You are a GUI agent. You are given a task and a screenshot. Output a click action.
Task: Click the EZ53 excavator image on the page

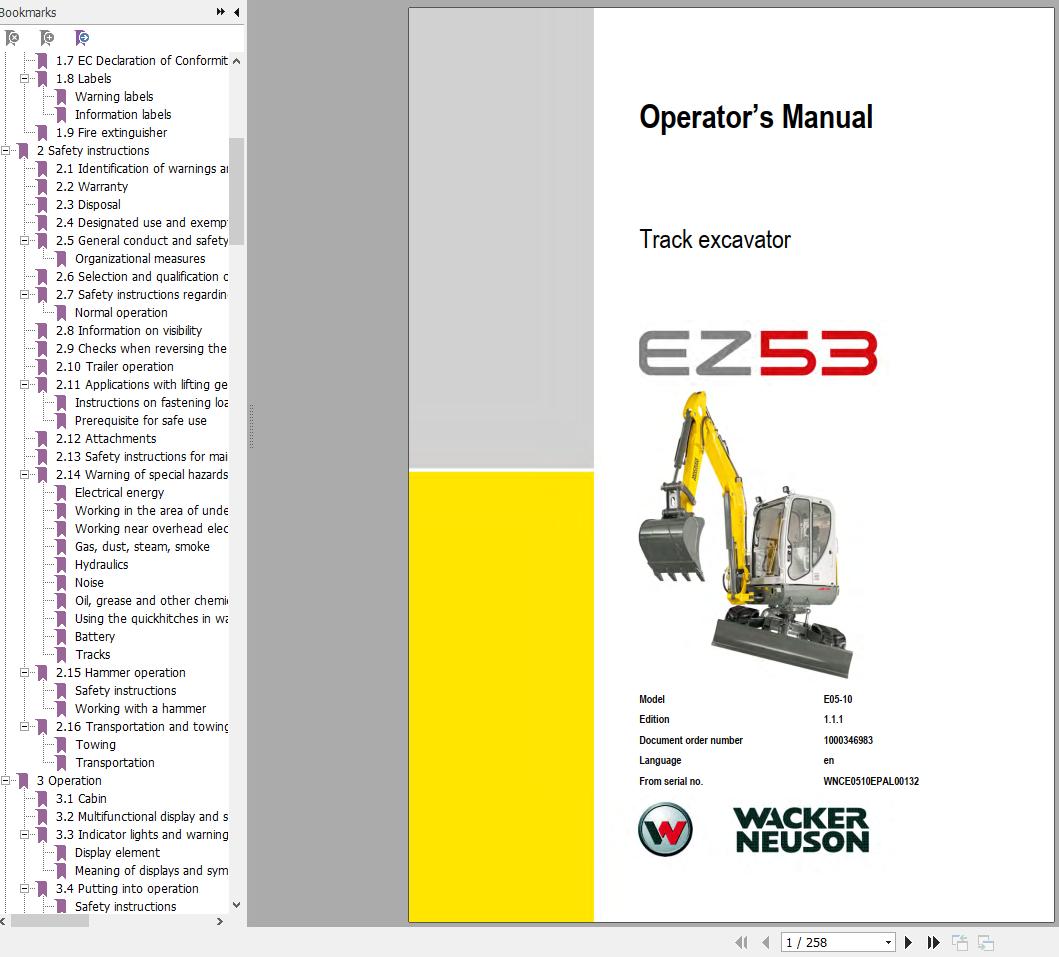(x=746, y=534)
